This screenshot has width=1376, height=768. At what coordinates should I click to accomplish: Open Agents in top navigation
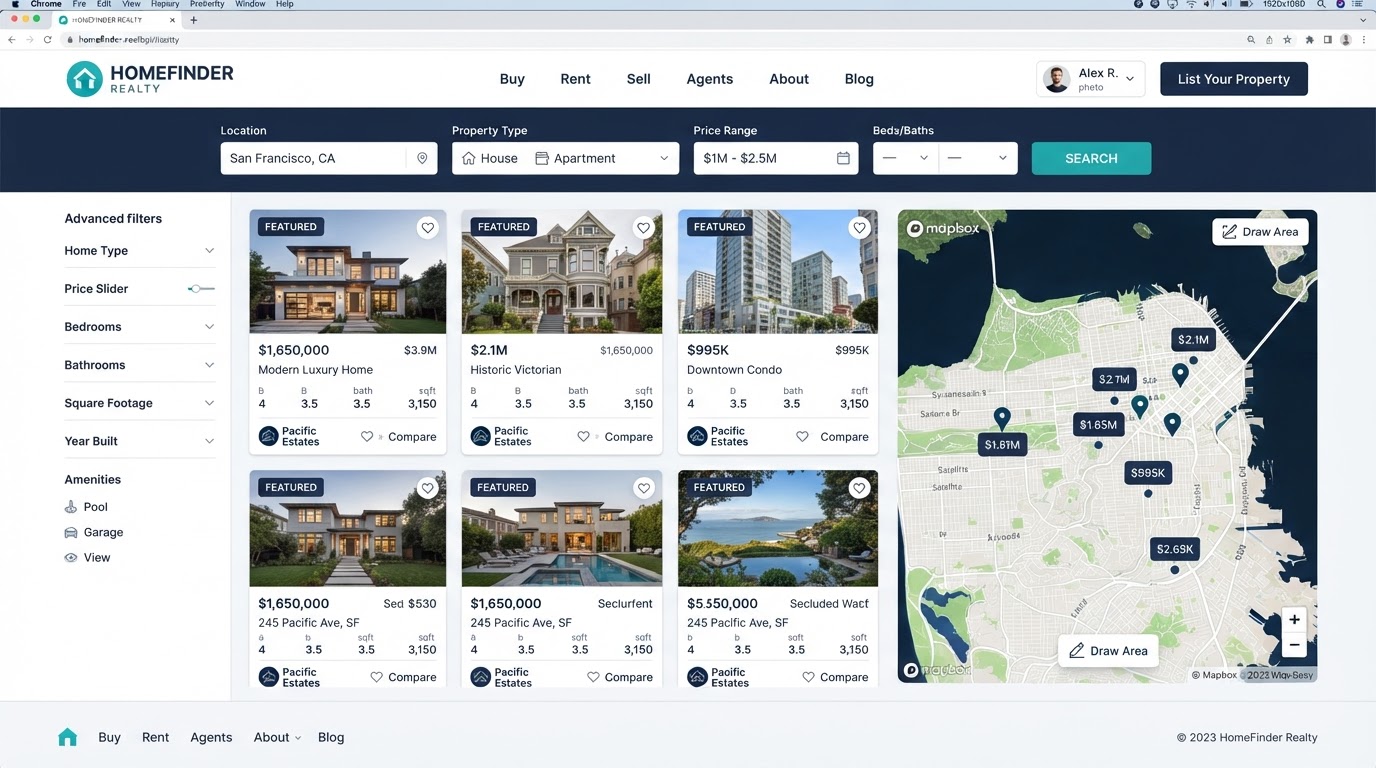click(710, 79)
